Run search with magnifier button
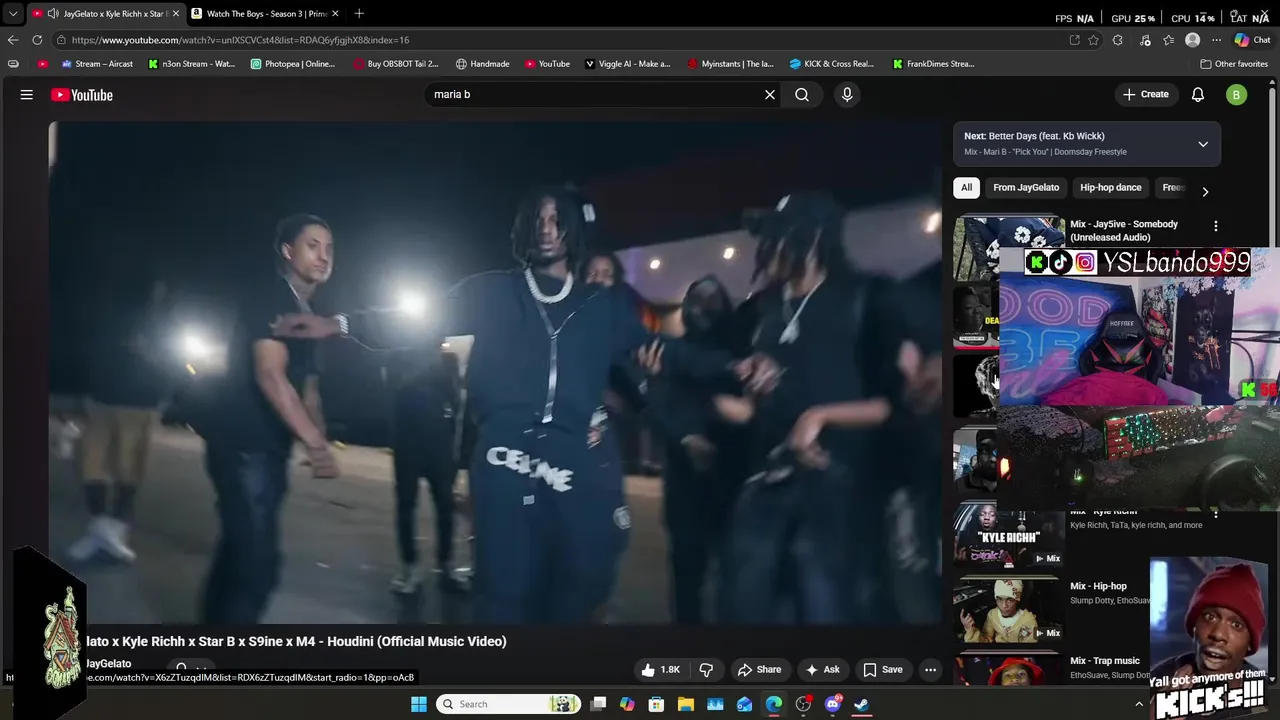1280x720 pixels. [x=802, y=94]
